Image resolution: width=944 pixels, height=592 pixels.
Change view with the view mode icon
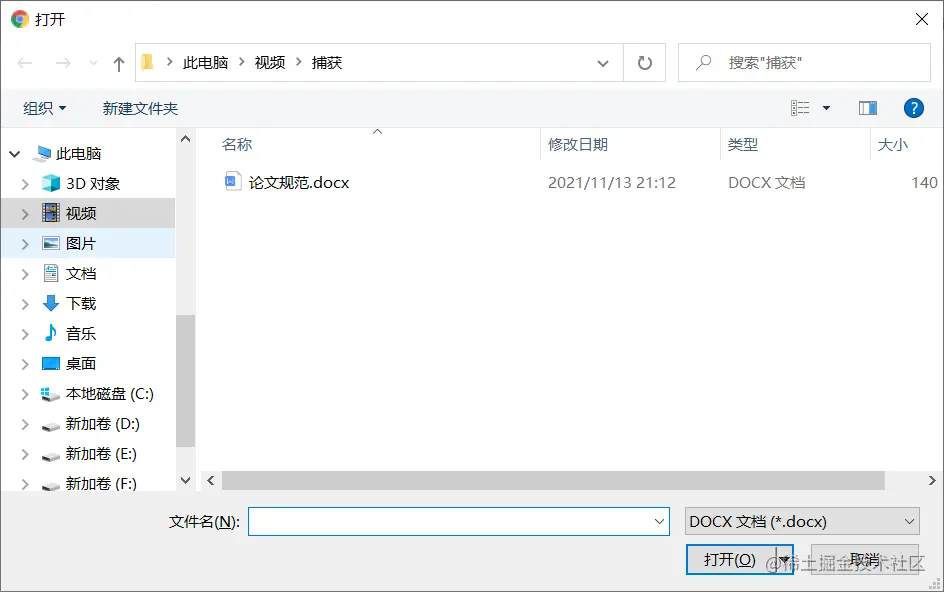pos(800,108)
